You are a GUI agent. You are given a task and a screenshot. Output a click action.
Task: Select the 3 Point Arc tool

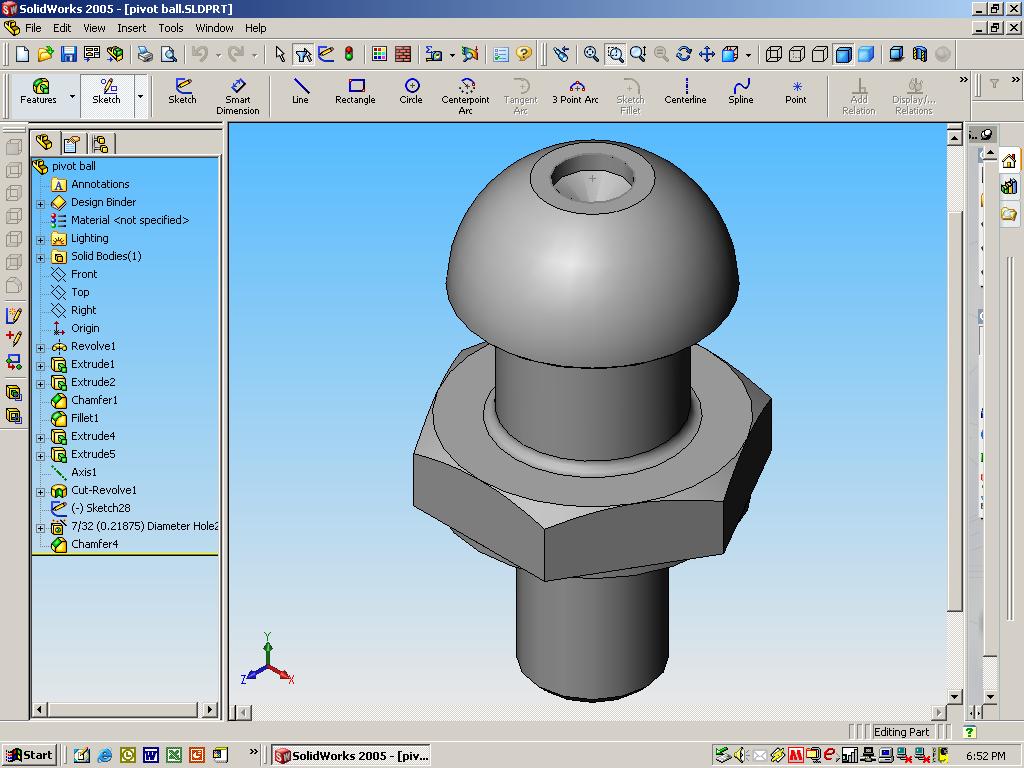click(575, 91)
